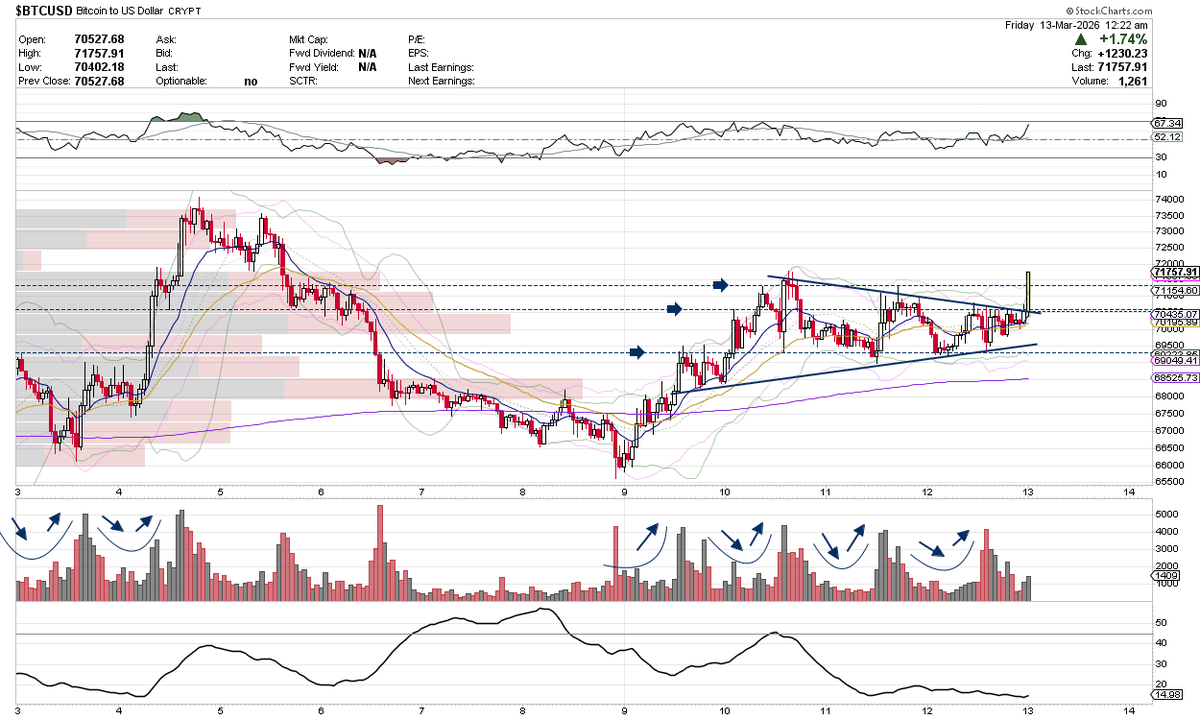Click the 'EPS:' label
This screenshot has height=720, width=1200.
tap(419, 53)
